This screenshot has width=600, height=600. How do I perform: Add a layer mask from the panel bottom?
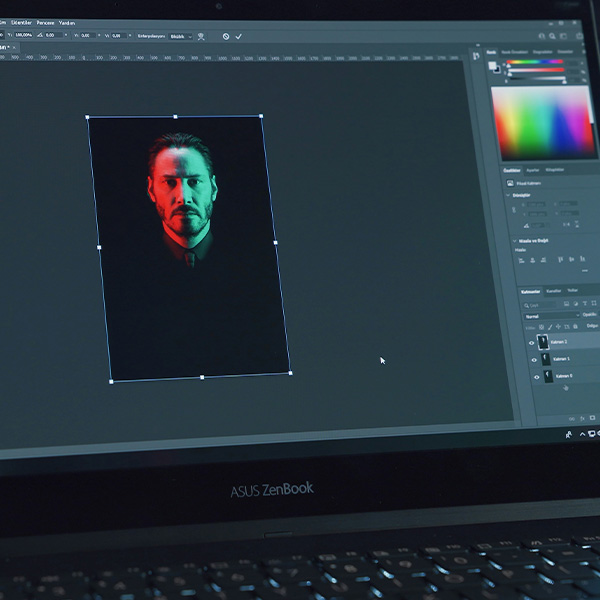point(592,417)
